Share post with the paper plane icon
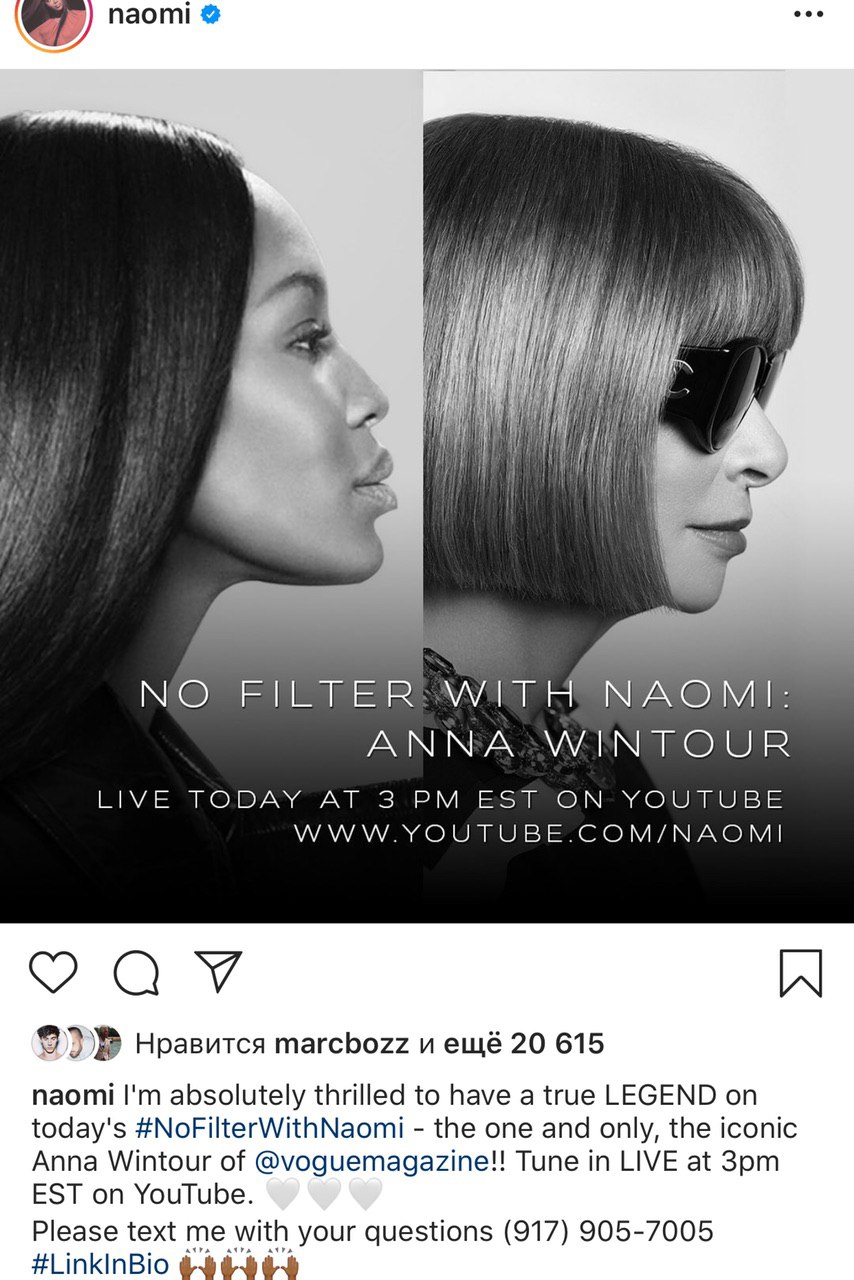 218,971
